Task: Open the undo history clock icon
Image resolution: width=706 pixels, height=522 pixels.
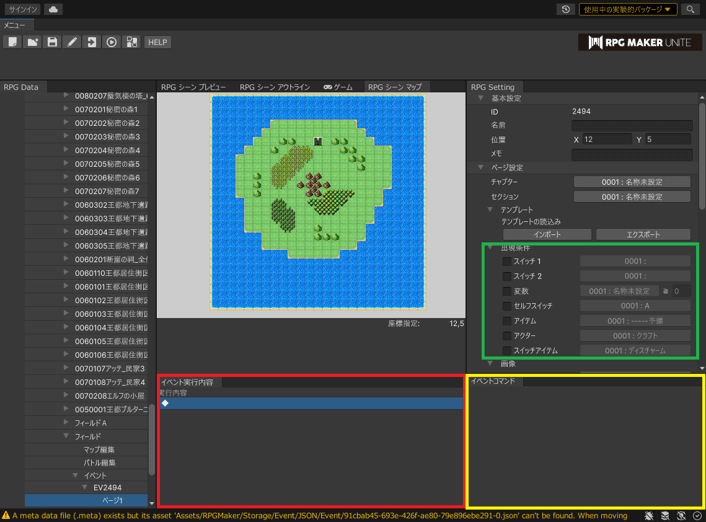Action: [566, 9]
